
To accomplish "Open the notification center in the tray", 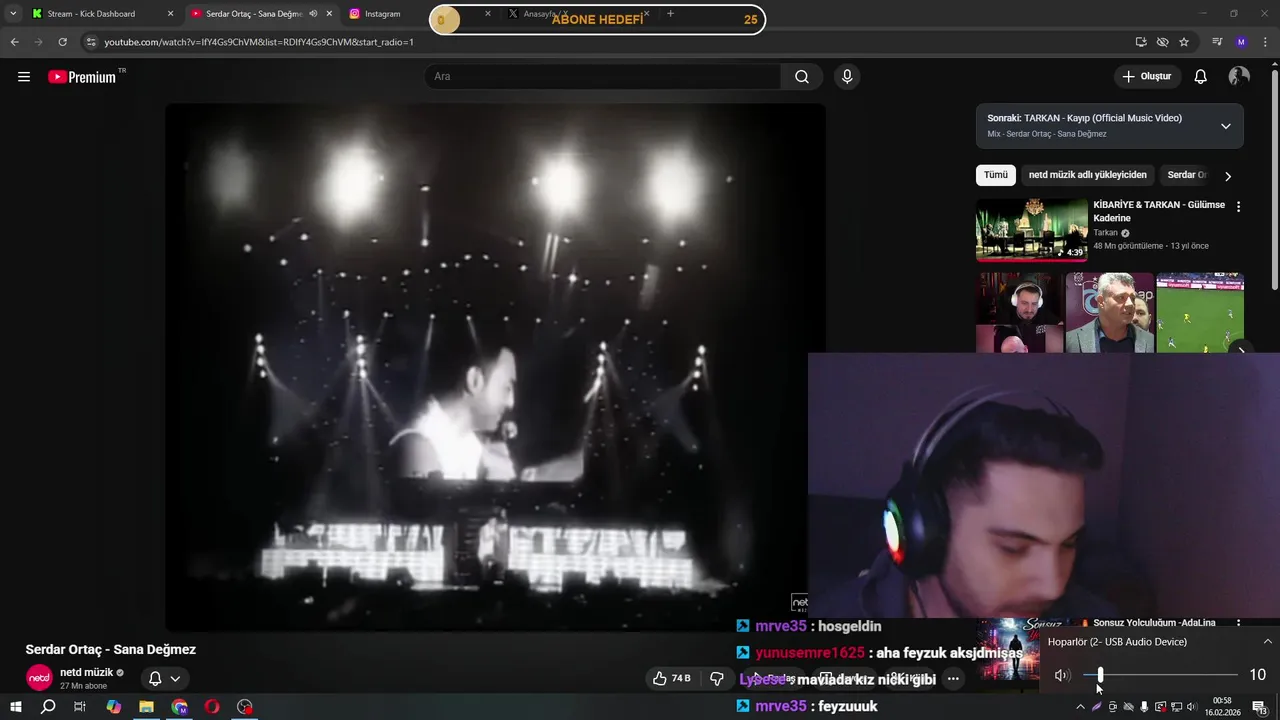I will (1261, 707).
